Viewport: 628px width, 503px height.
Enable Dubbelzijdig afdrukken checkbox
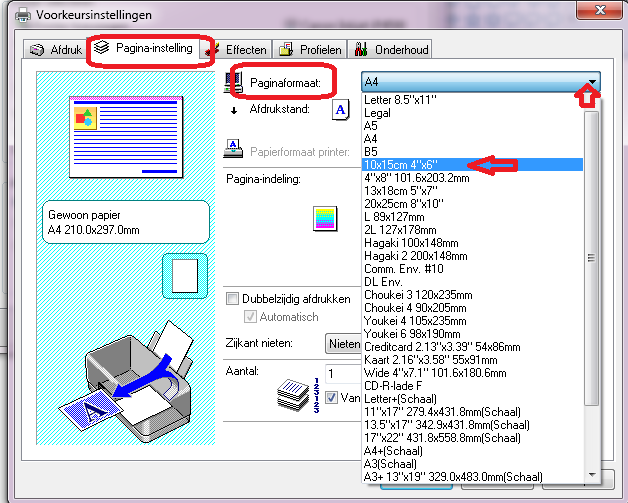click(232, 299)
